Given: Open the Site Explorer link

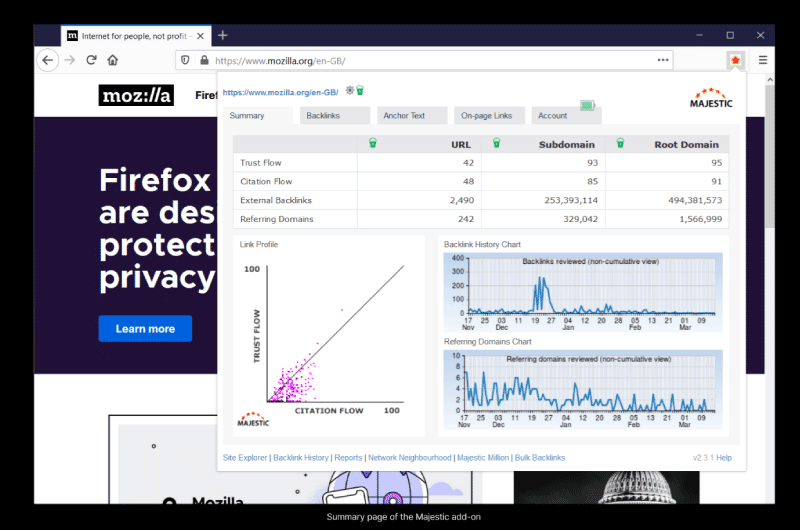Looking at the screenshot, I should pos(245,458).
